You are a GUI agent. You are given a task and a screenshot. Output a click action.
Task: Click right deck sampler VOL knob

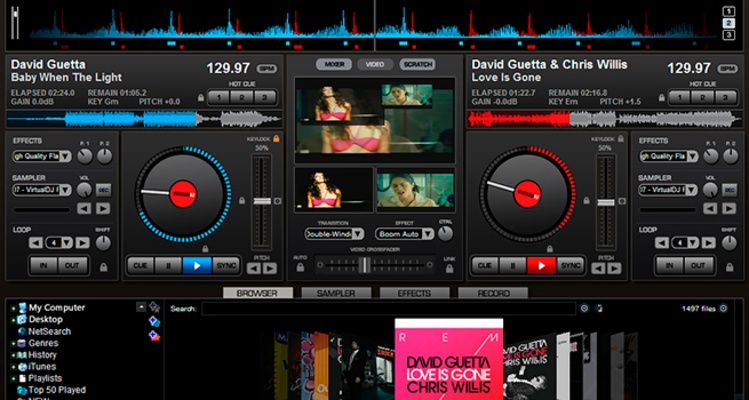click(710, 190)
